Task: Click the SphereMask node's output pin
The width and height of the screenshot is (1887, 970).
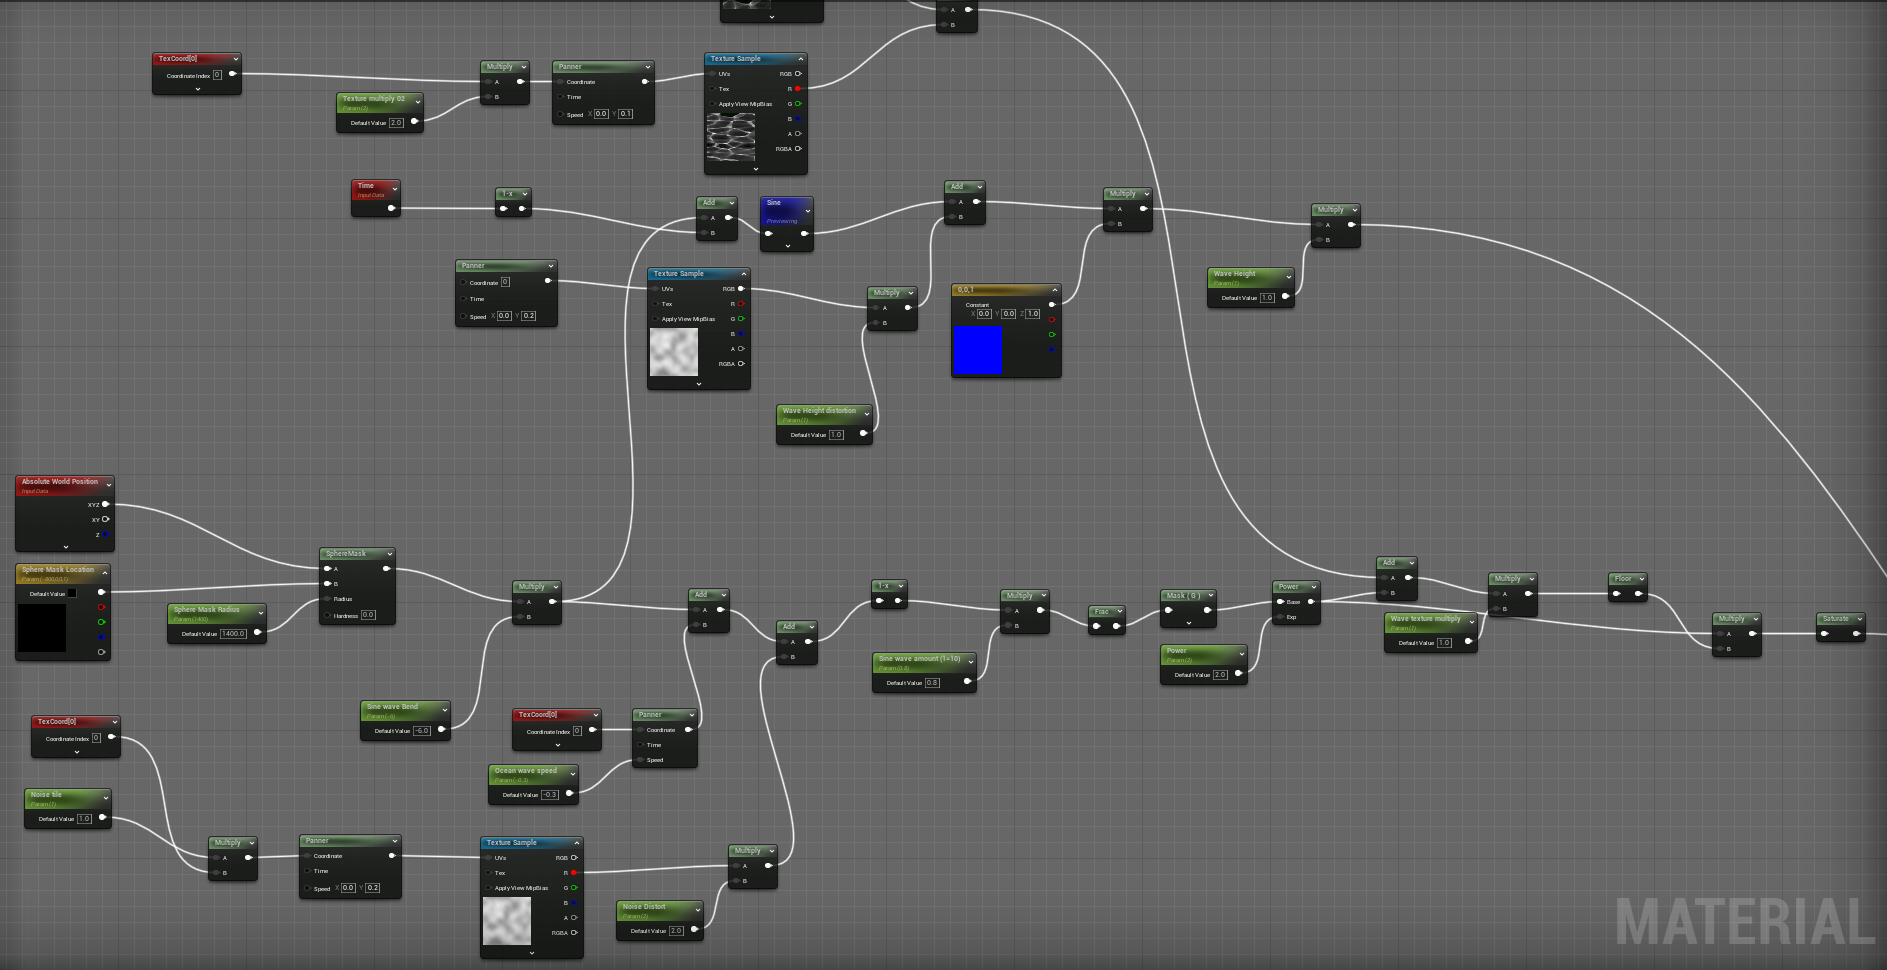Action: [387, 568]
